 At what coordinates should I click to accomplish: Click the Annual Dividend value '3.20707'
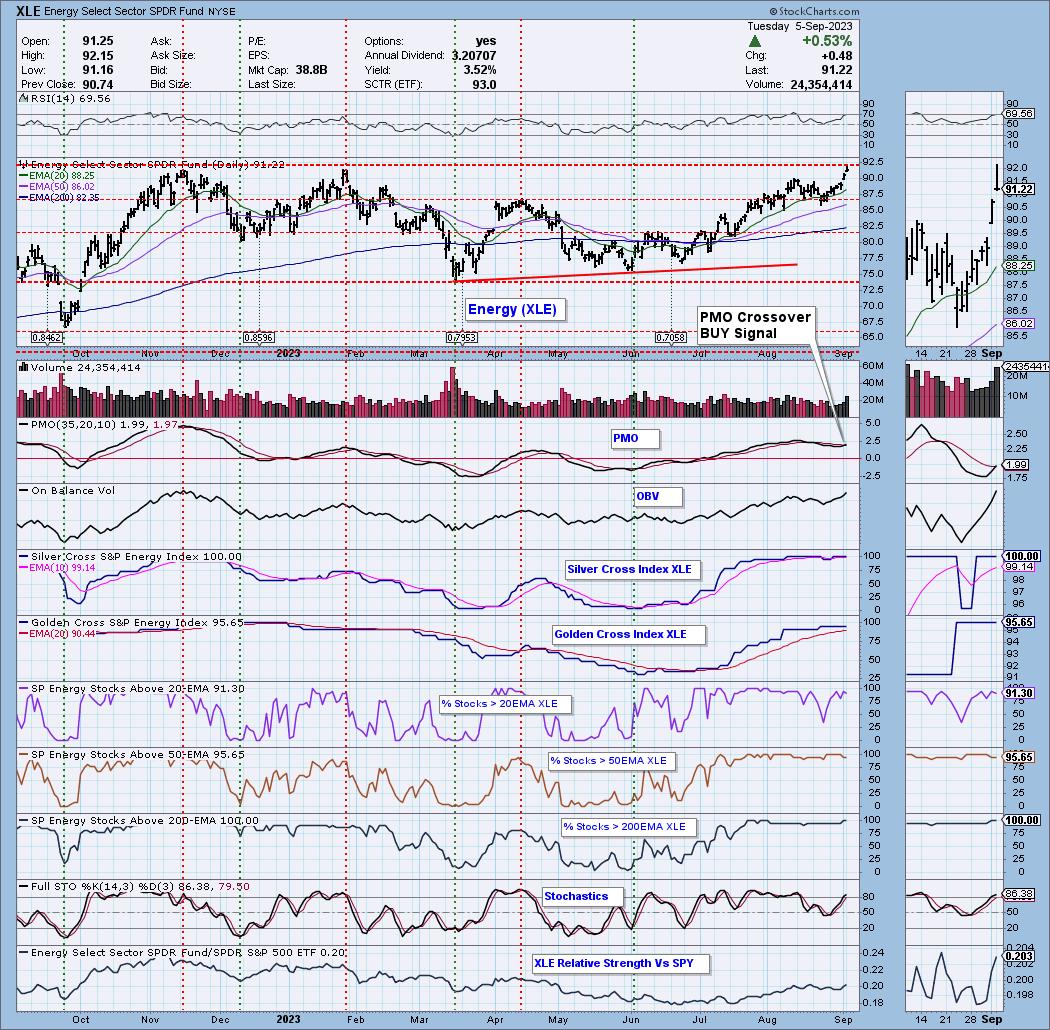click(x=474, y=56)
